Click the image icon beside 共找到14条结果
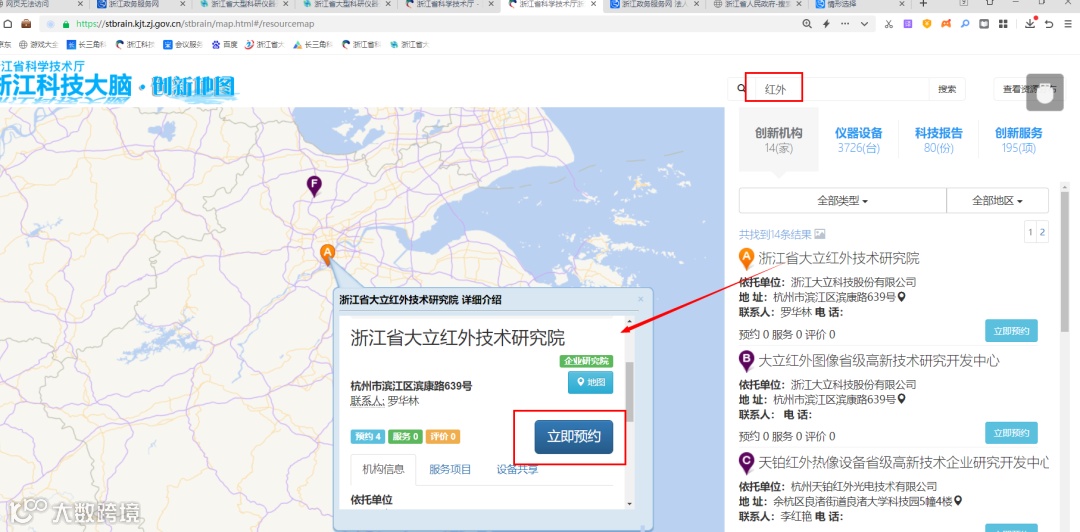1080x532 pixels. (820, 234)
